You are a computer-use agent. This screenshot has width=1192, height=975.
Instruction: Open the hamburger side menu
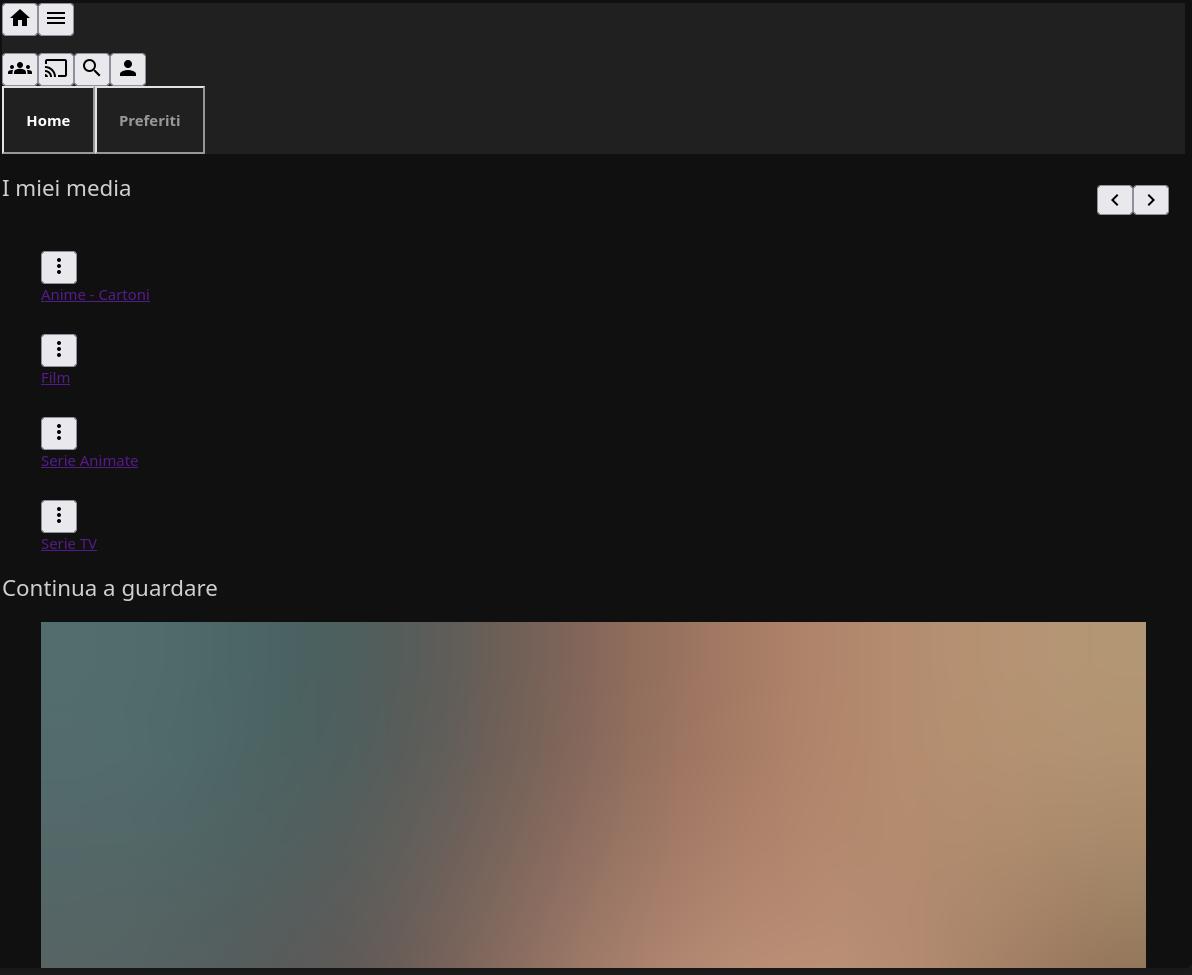pos(56,19)
